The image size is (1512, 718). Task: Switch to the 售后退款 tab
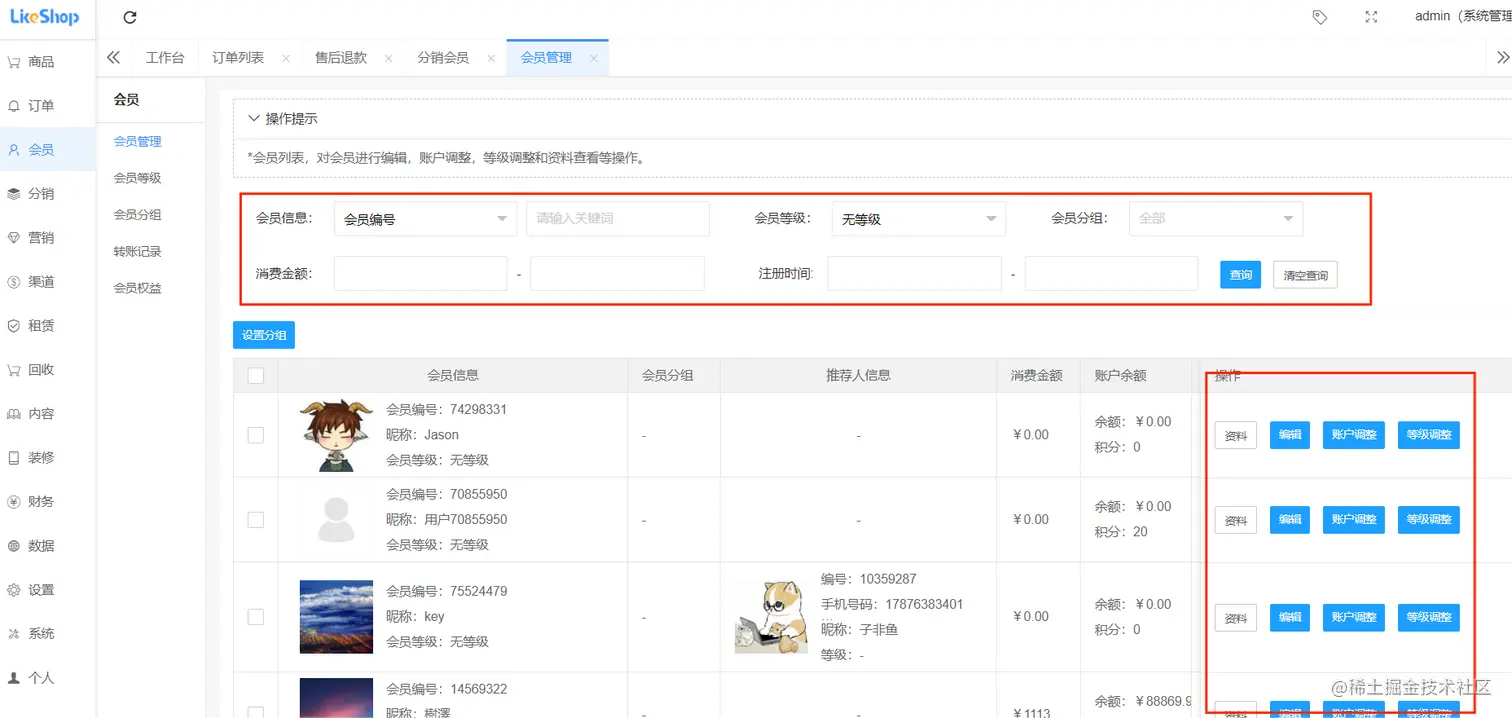tap(341, 58)
